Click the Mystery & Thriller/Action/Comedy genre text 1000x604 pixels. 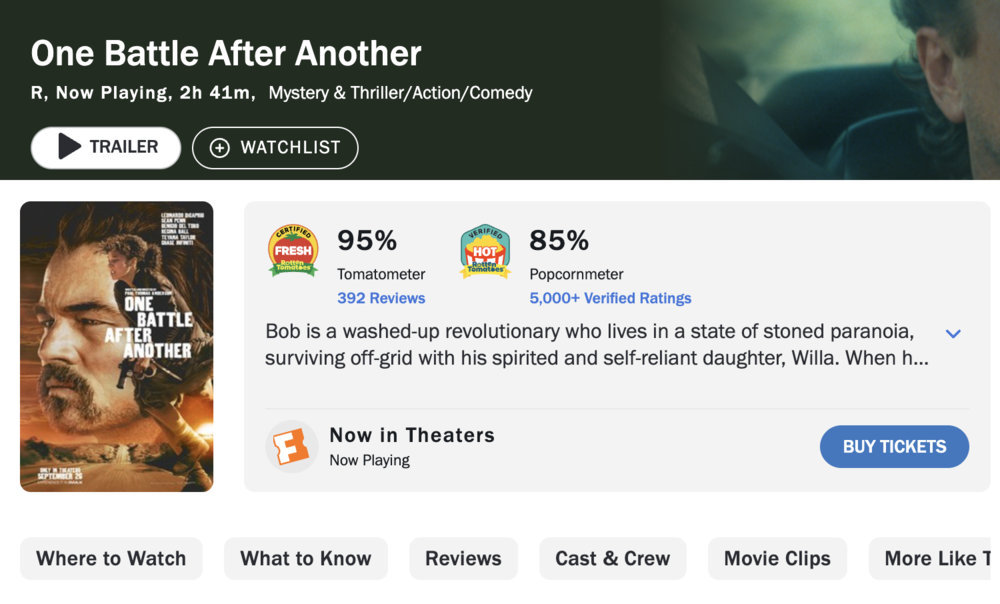click(x=400, y=93)
